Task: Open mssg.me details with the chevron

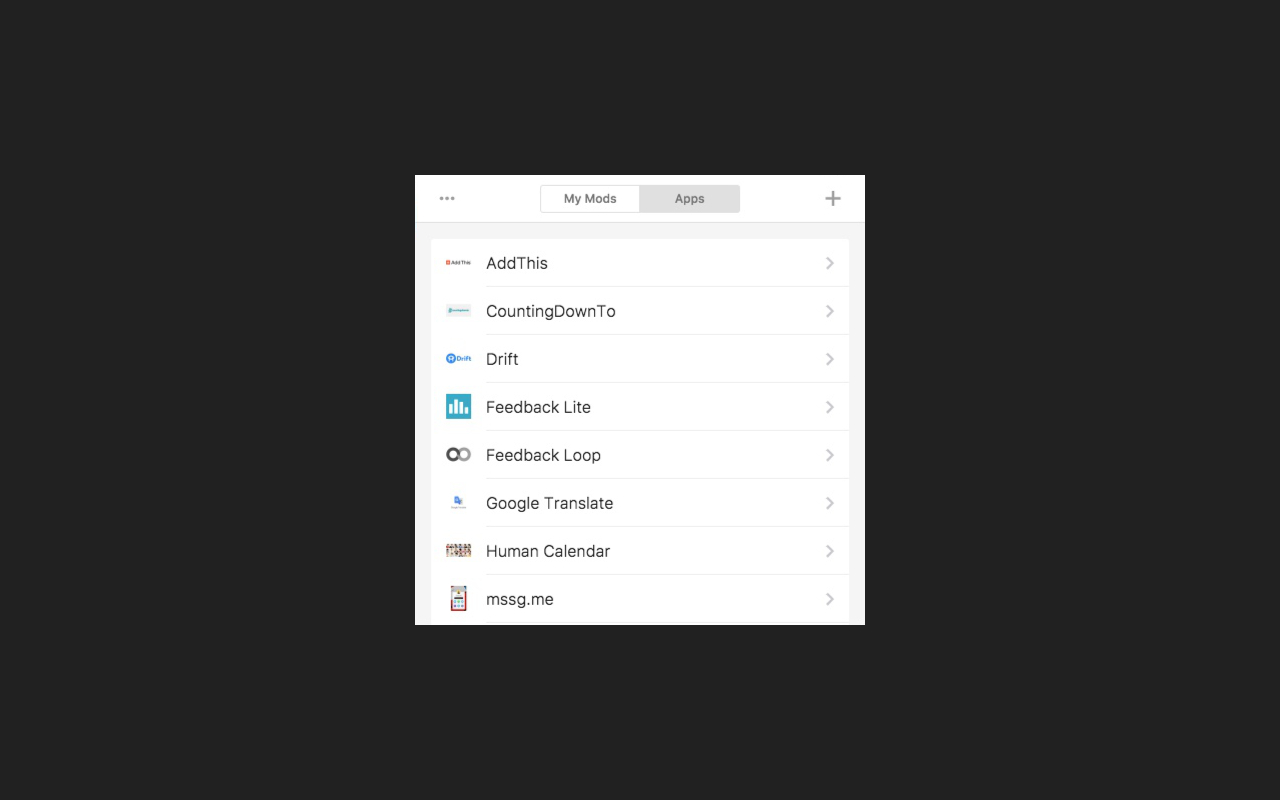Action: coord(829,599)
